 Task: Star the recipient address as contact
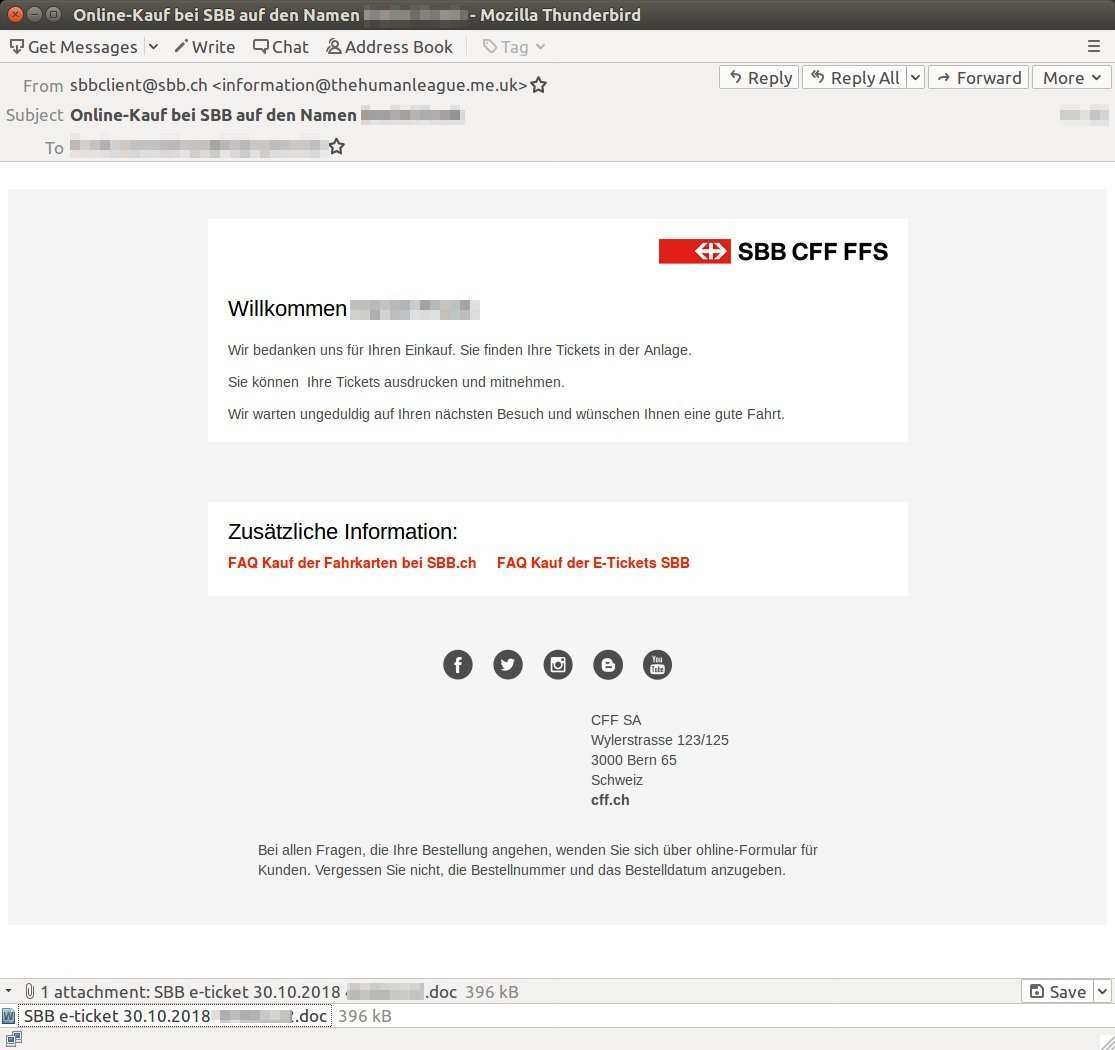[x=337, y=147]
